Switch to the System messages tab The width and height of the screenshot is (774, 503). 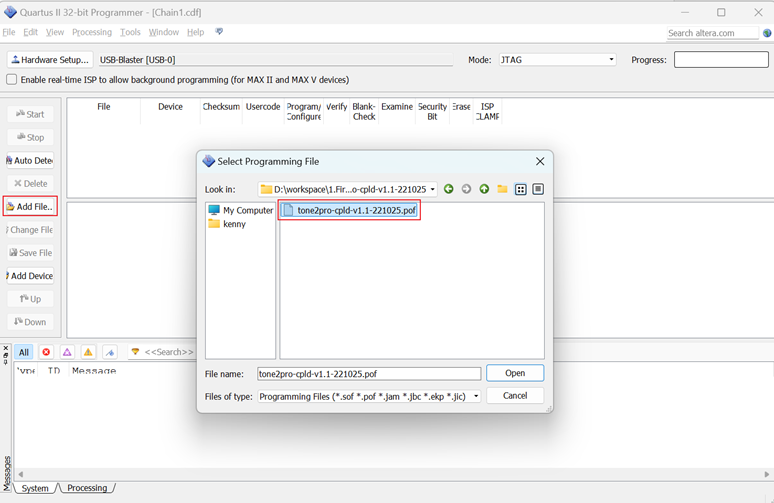point(35,488)
